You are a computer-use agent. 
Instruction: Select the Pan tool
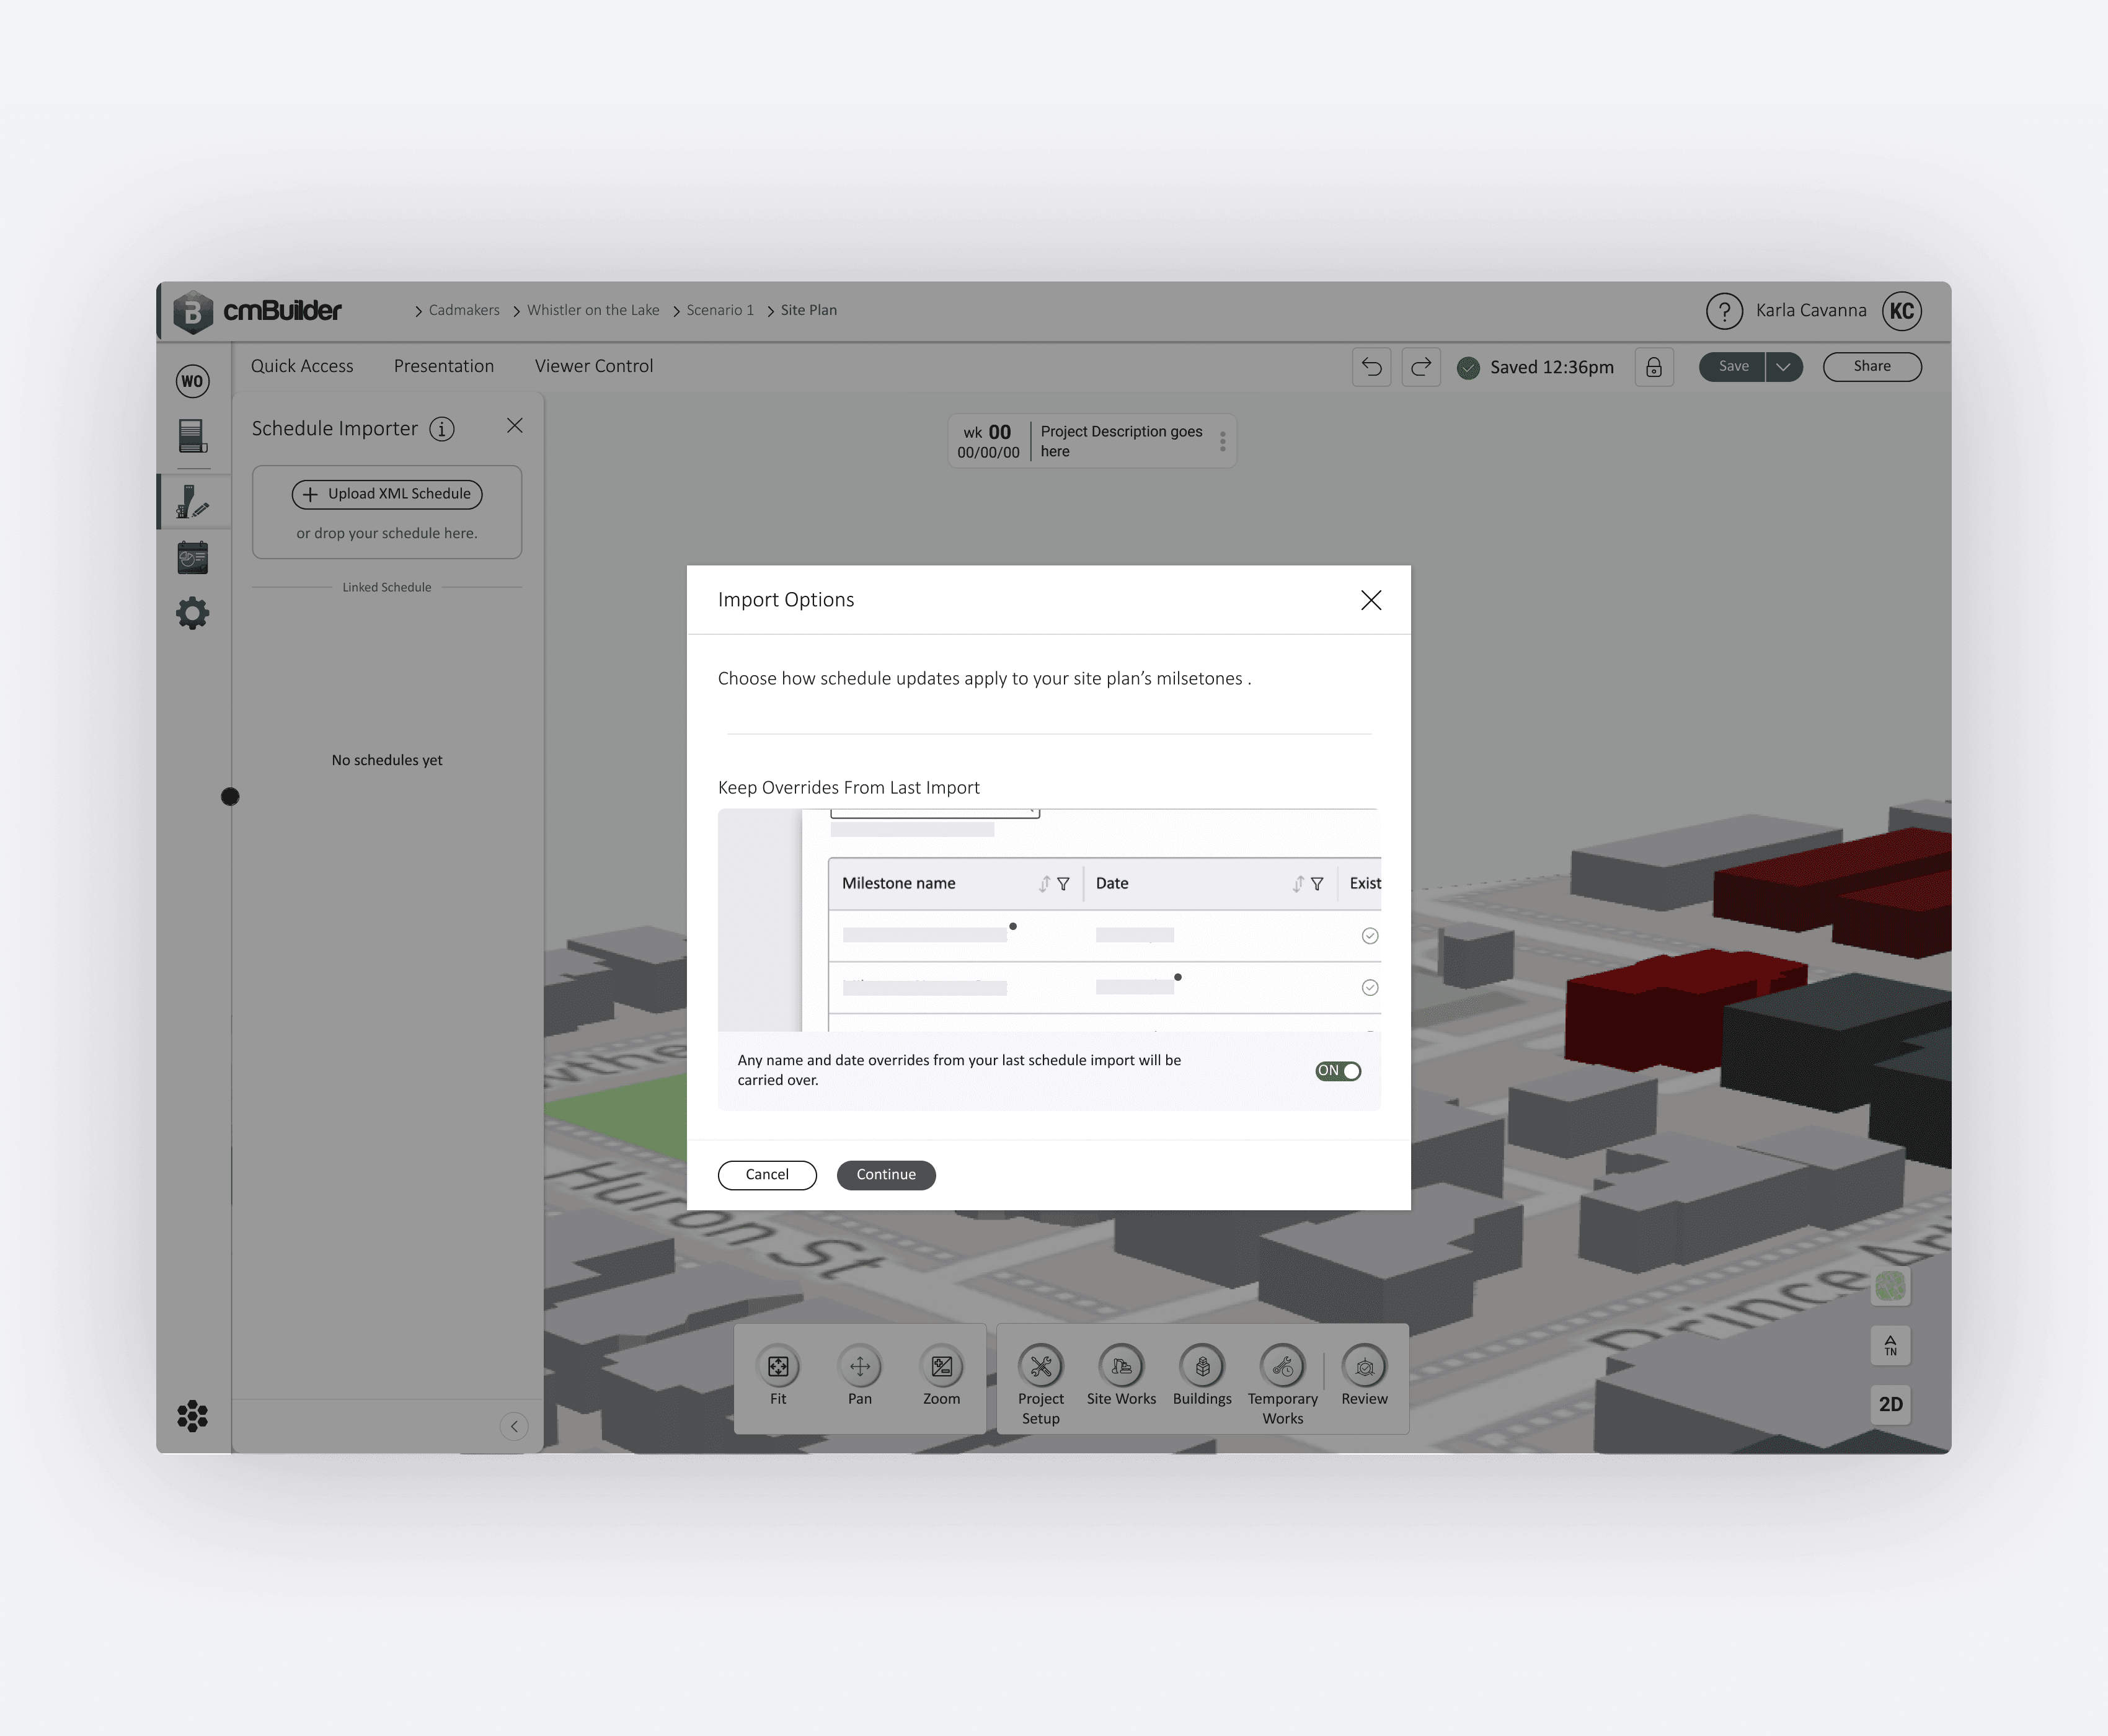click(x=860, y=1366)
